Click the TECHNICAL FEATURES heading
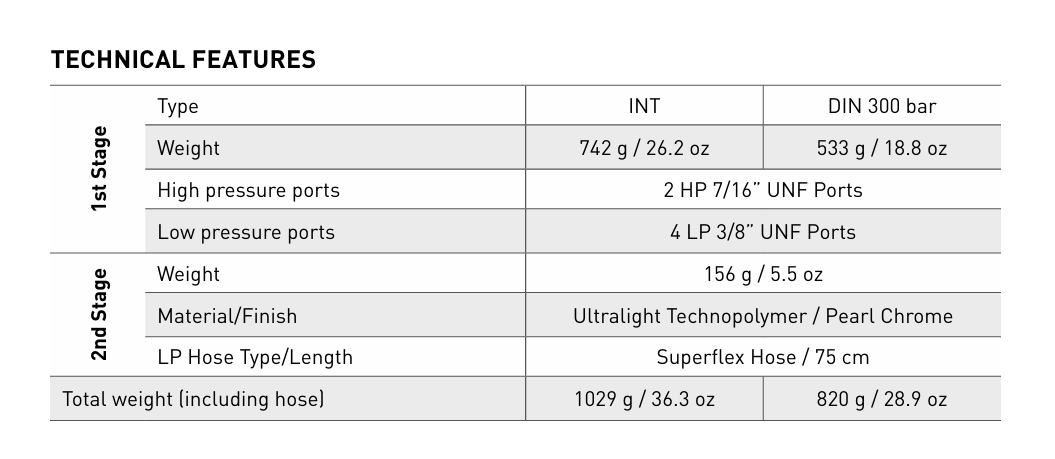 pos(183,60)
